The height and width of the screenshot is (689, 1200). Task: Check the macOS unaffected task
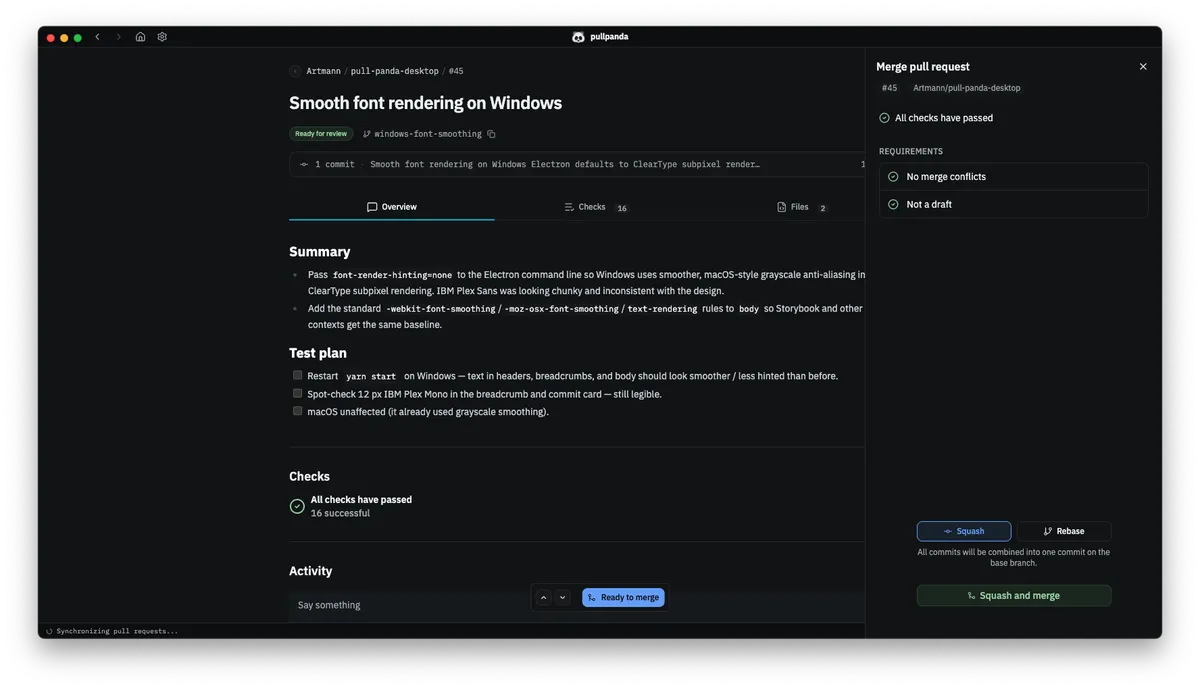point(297,411)
